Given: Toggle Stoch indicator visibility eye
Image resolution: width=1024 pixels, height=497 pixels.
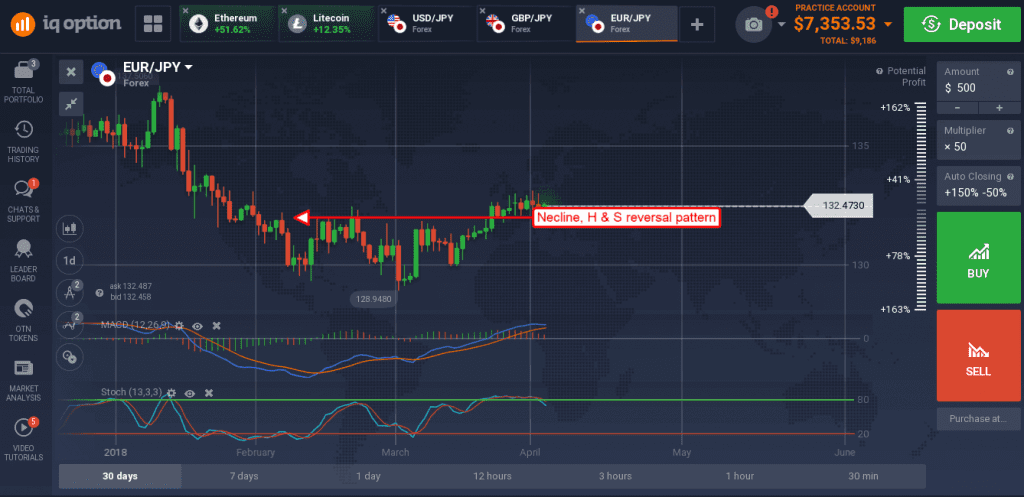Looking at the screenshot, I should point(189,393).
